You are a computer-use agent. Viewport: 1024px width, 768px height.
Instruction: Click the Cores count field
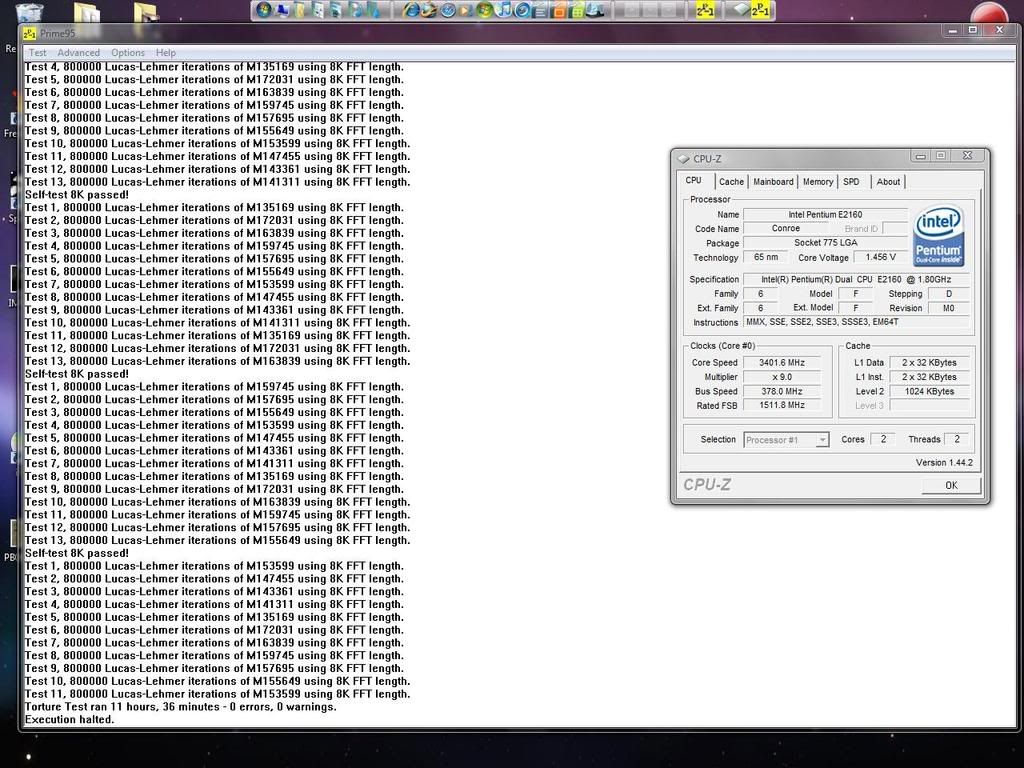click(x=883, y=440)
